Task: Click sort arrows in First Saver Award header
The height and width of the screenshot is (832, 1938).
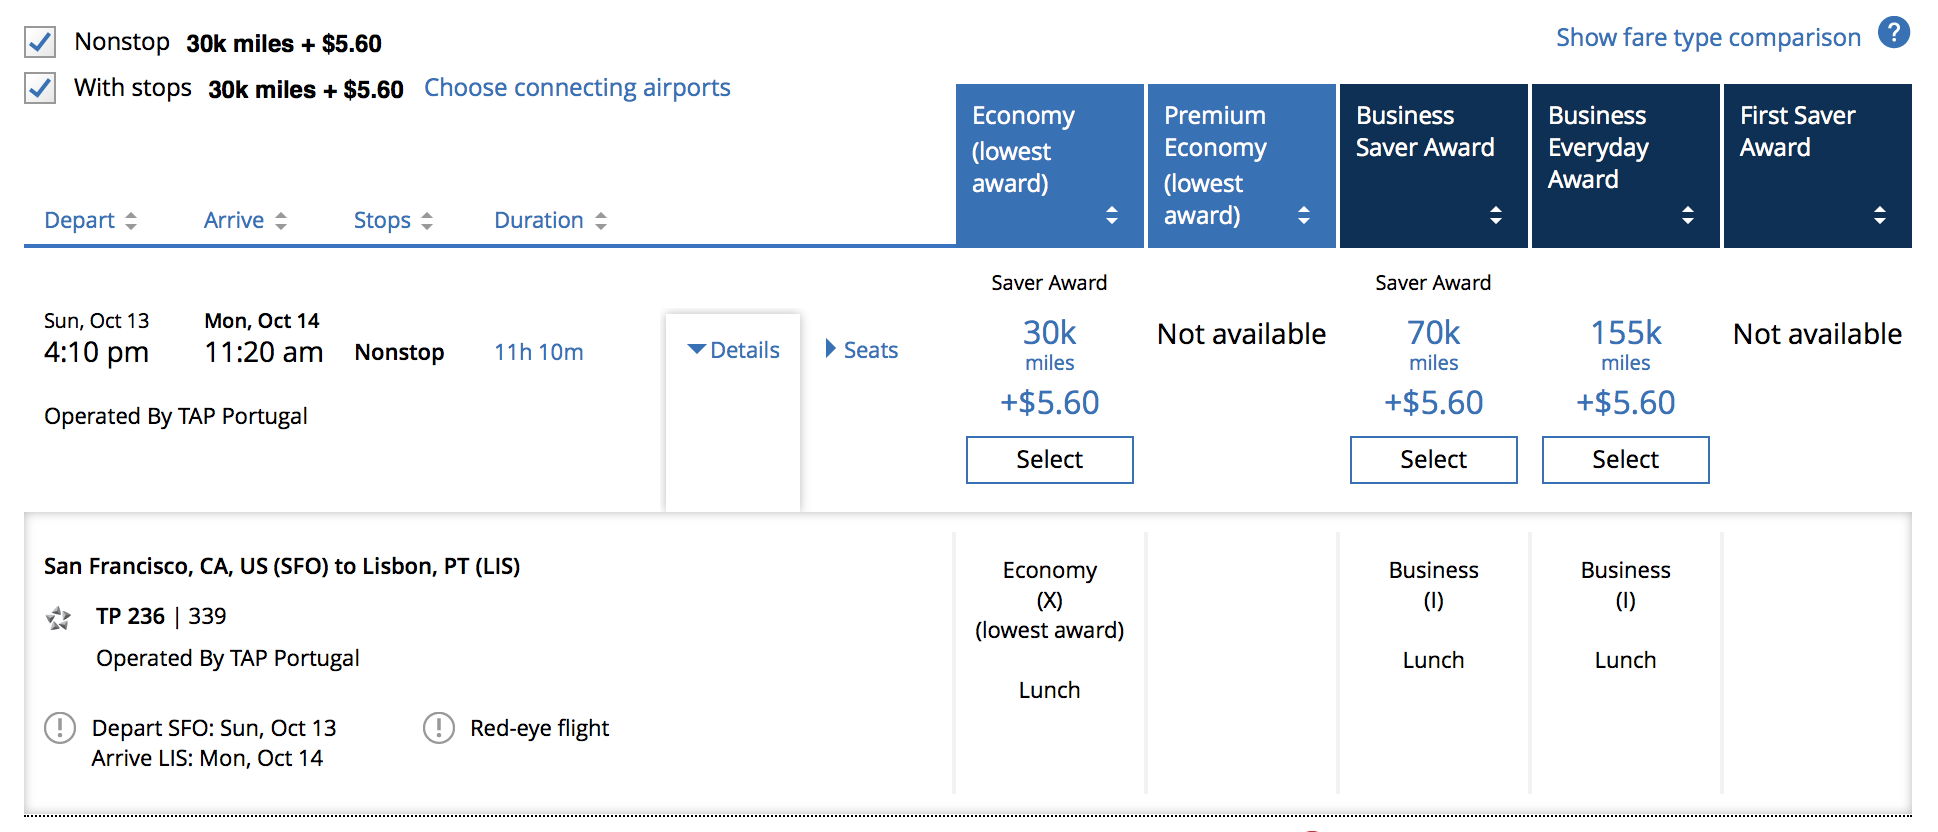Action: tap(1879, 215)
